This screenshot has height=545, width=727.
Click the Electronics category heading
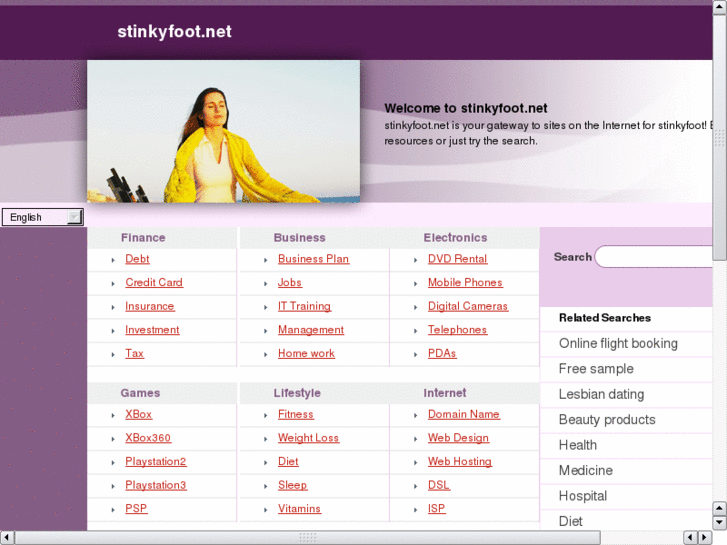455,238
